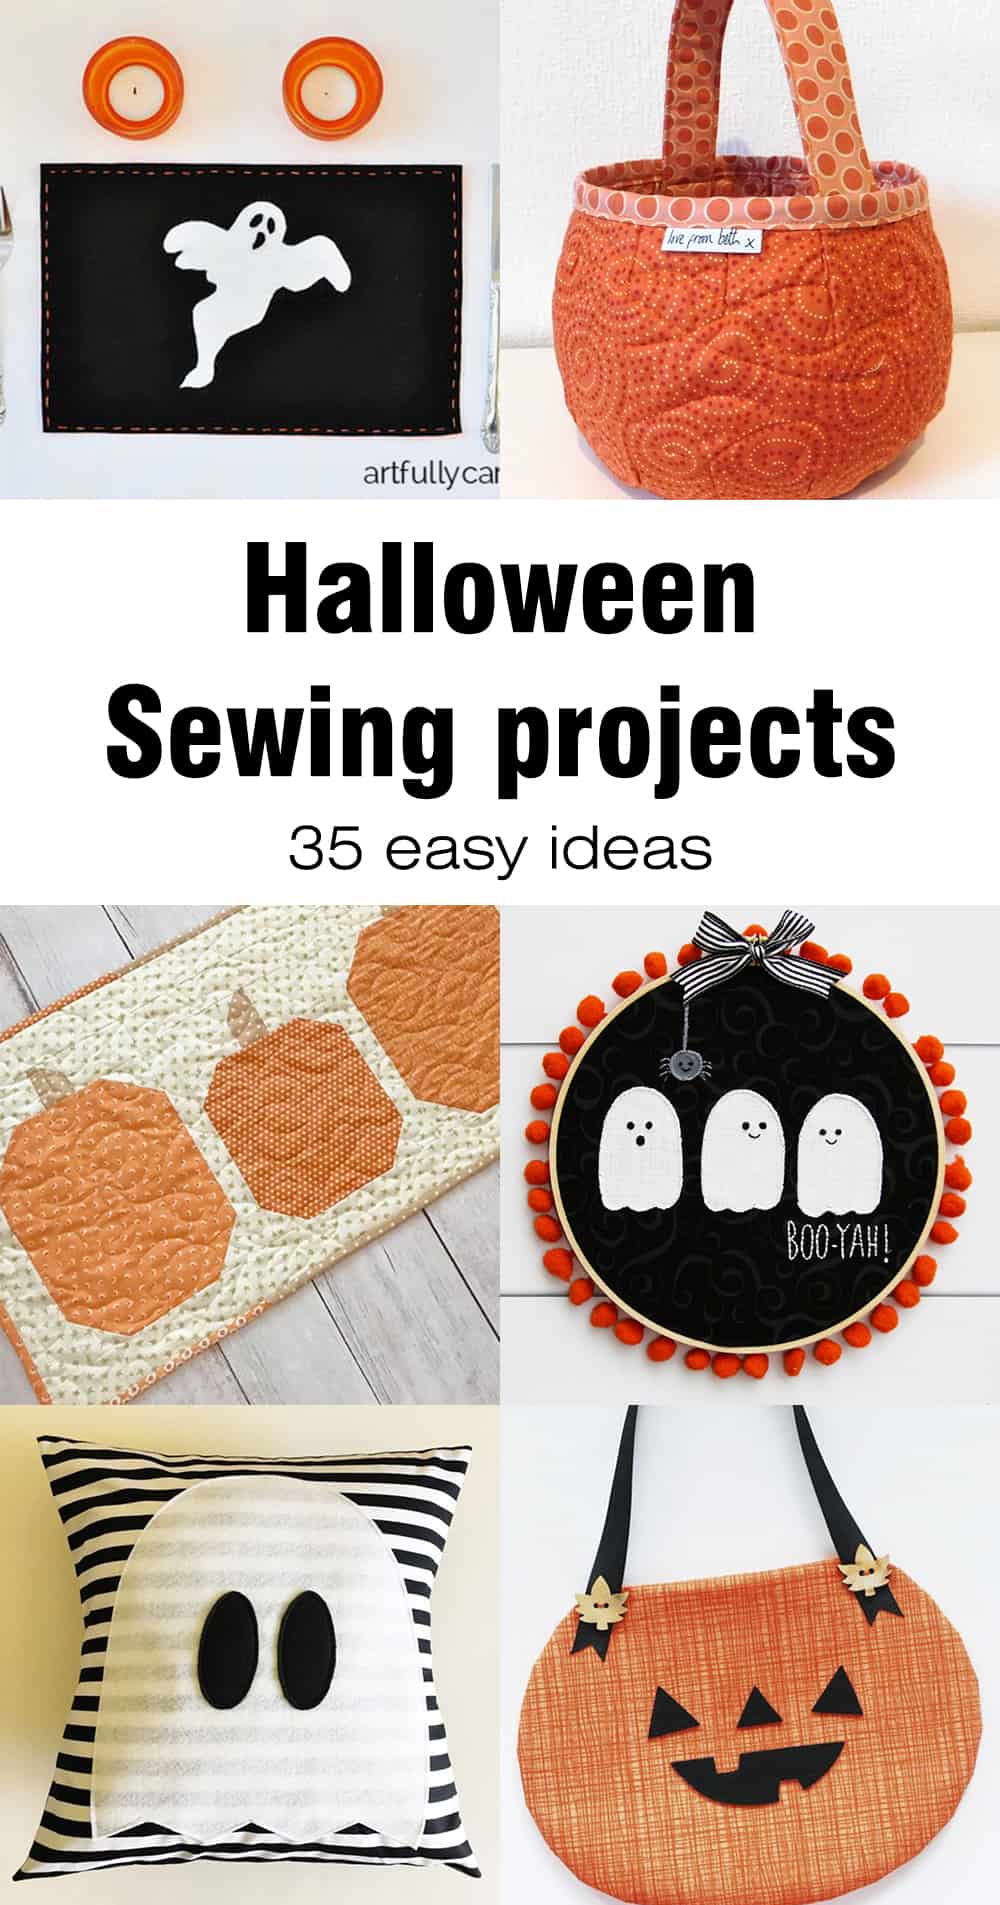Open the orange pumpkin basket image
The image size is (1000, 1905).
click(750, 249)
